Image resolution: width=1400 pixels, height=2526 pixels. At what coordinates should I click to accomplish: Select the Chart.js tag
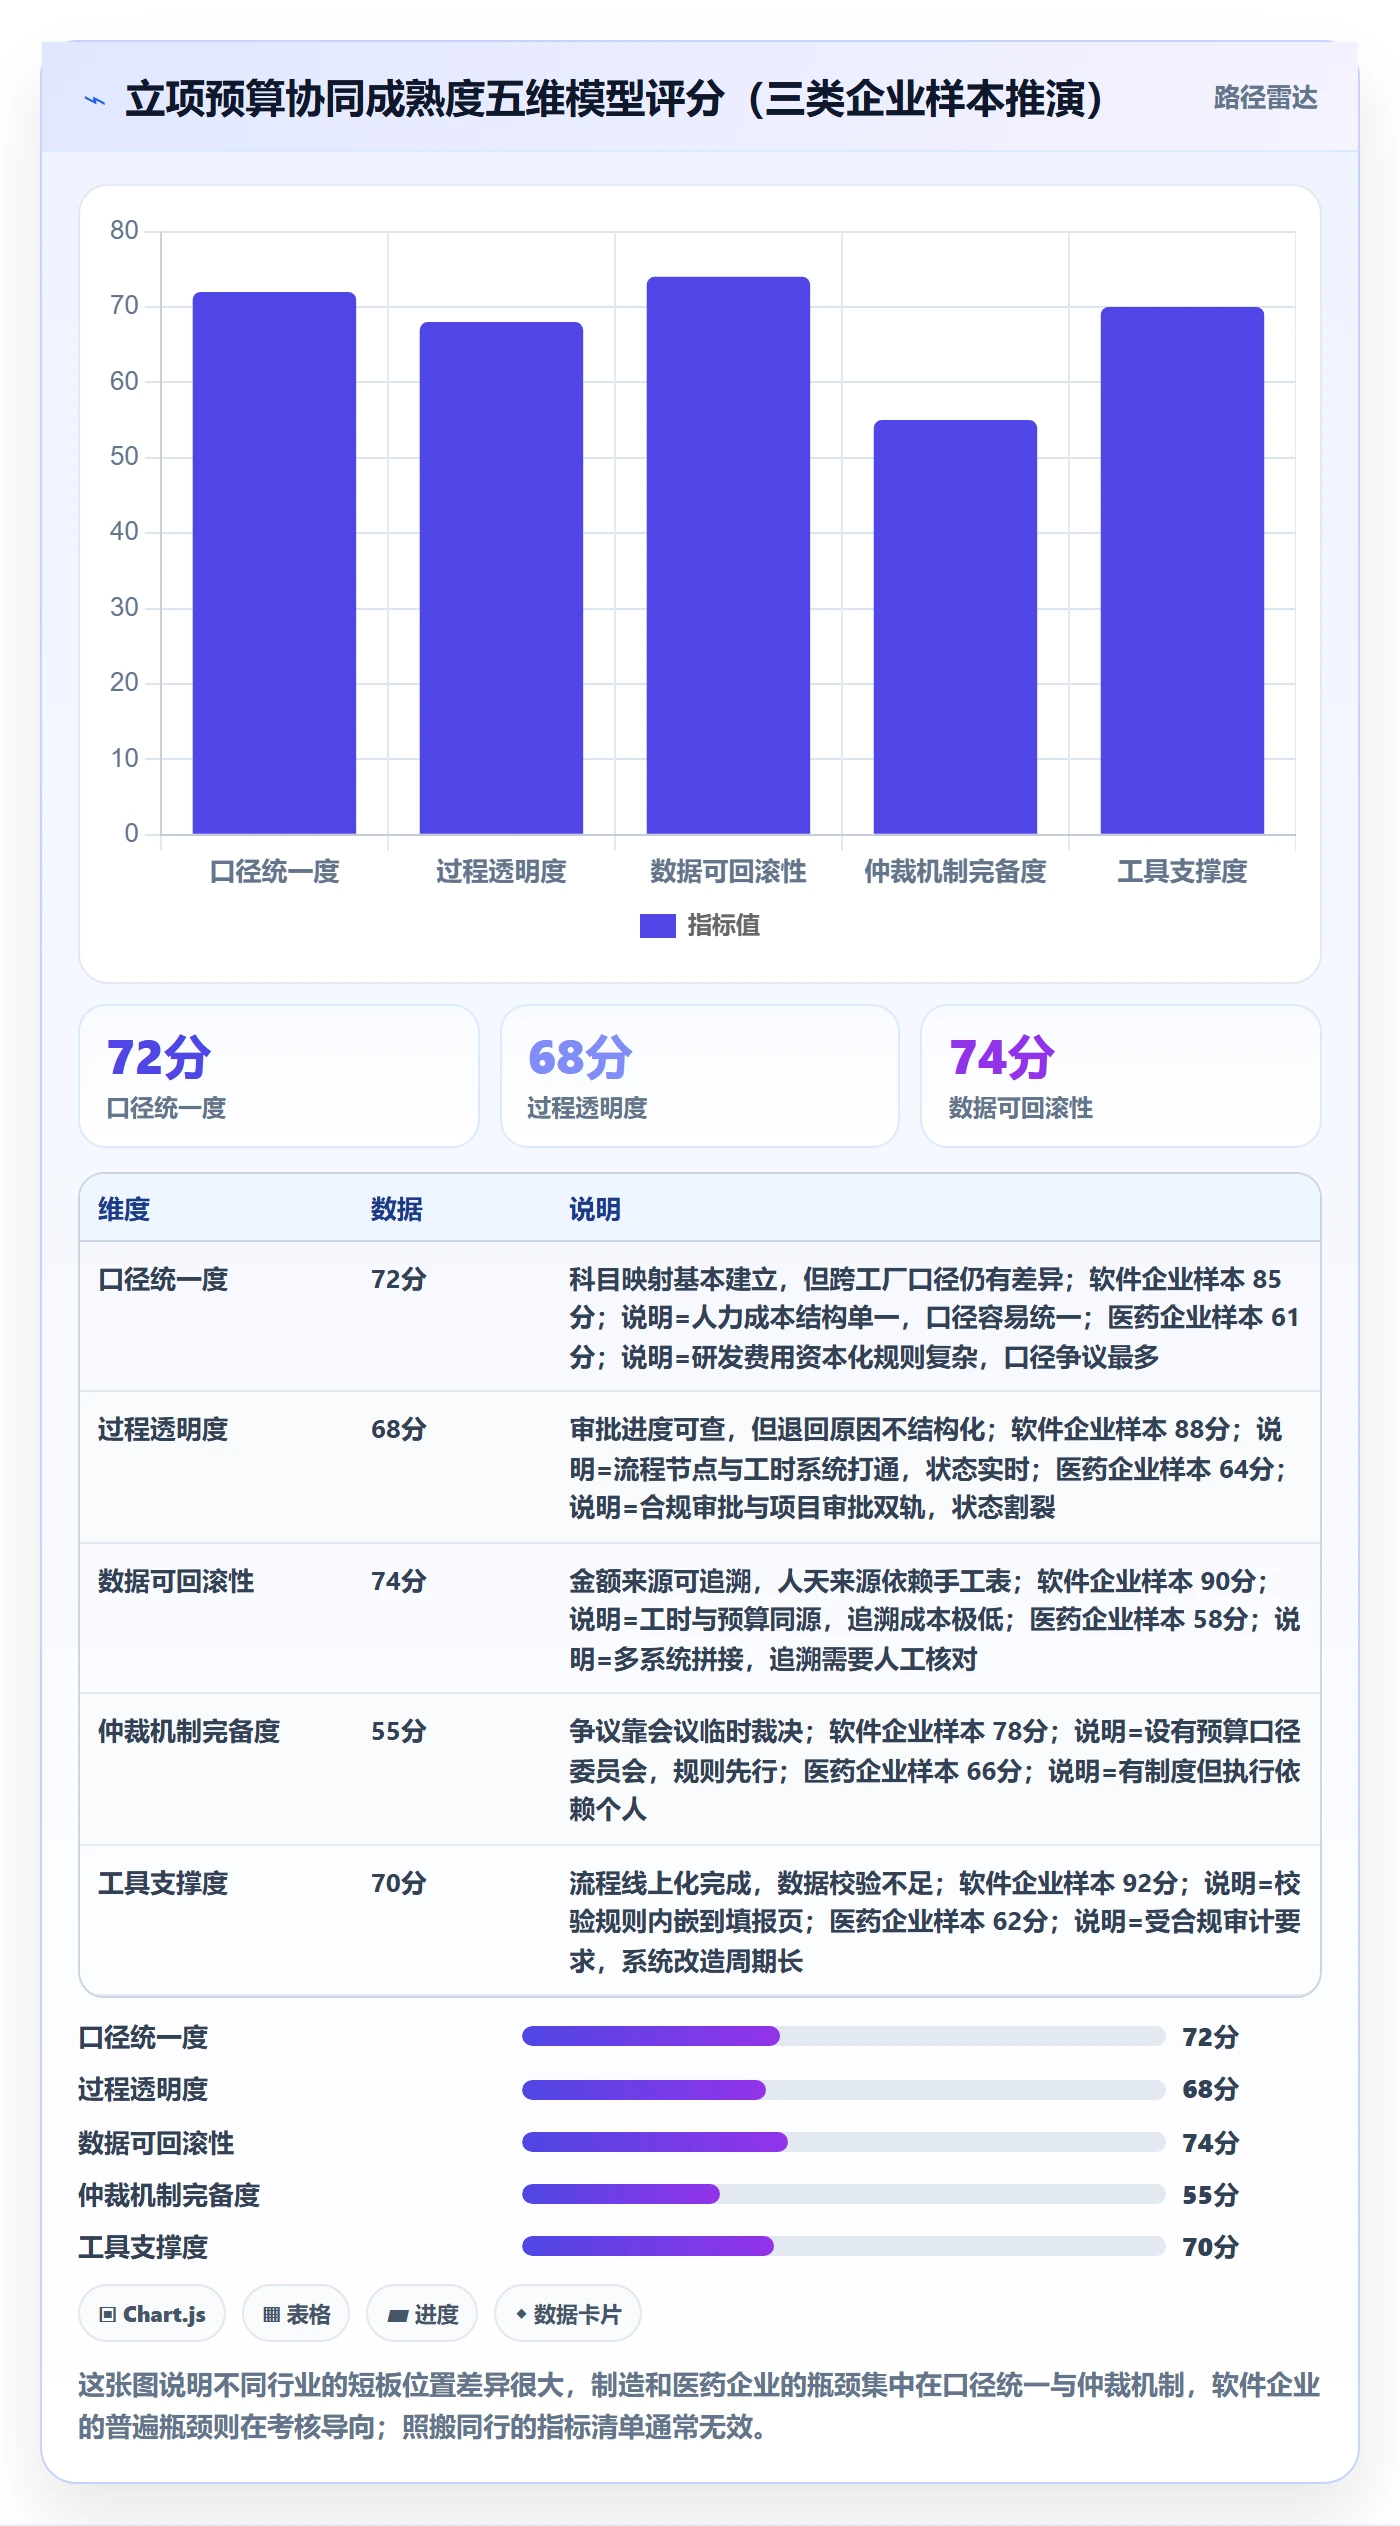point(152,2314)
